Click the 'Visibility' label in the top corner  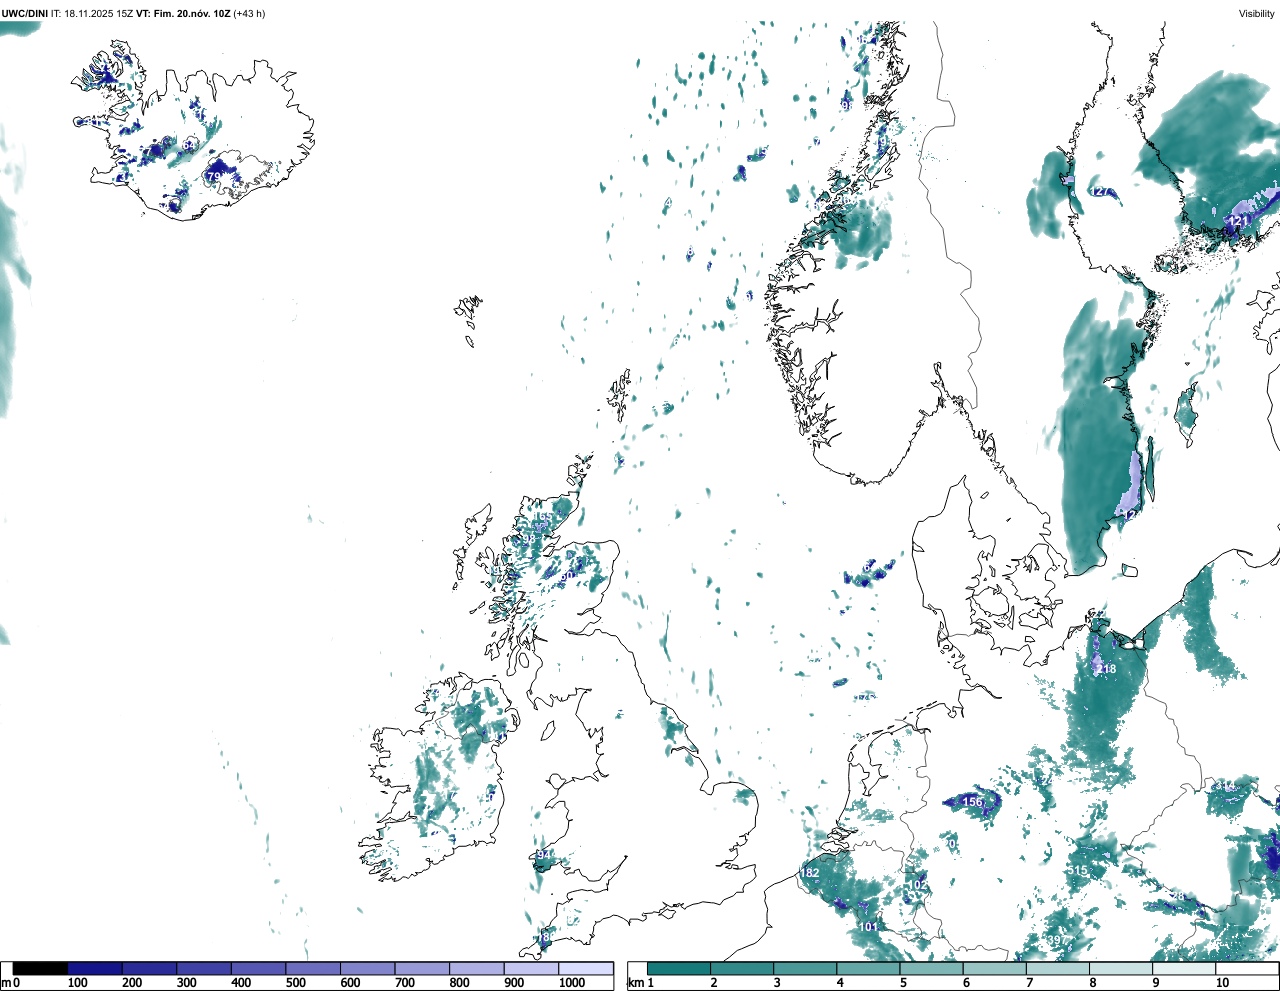(x=1257, y=14)
